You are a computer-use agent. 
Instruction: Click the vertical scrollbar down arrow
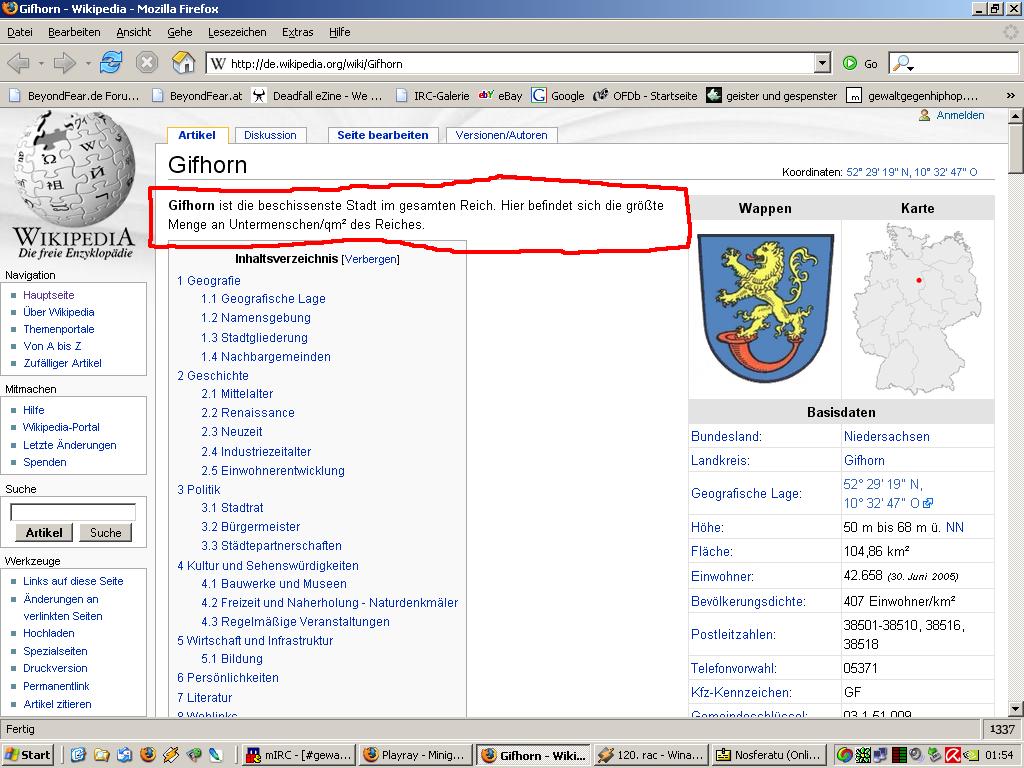pyautogui.click(x=1016, y=709)
